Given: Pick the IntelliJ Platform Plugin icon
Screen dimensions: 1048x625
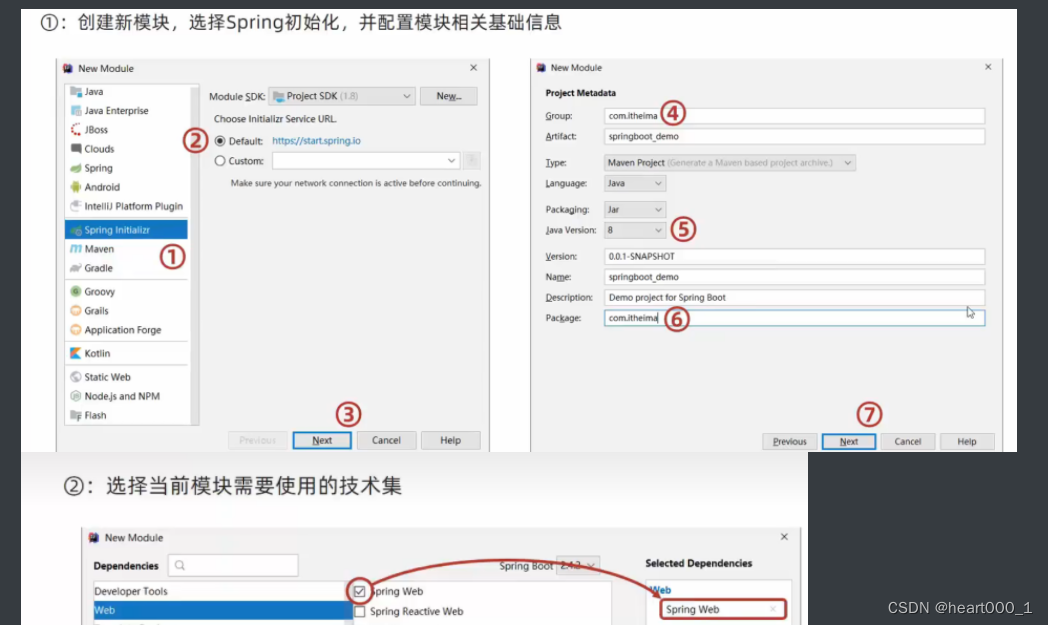Looking at the screenshot, I should click(x=76, y=206).
